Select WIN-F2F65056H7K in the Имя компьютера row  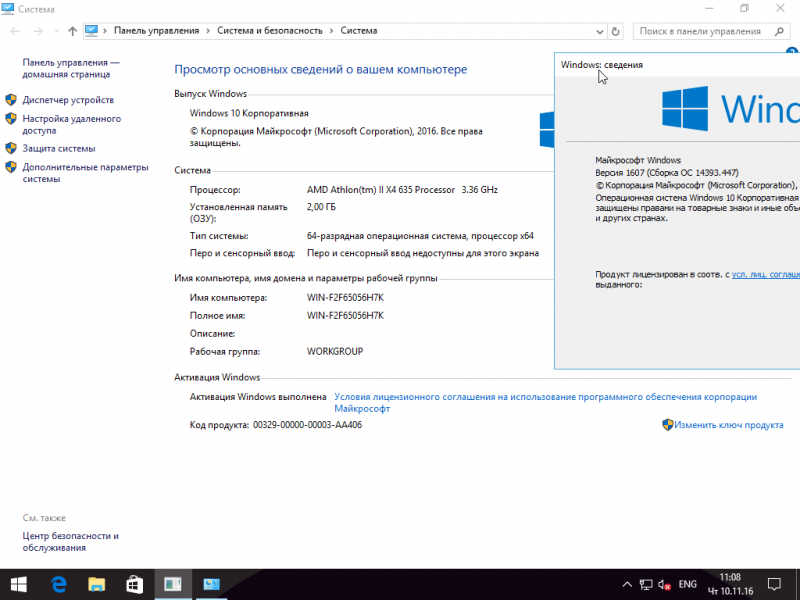345,297
